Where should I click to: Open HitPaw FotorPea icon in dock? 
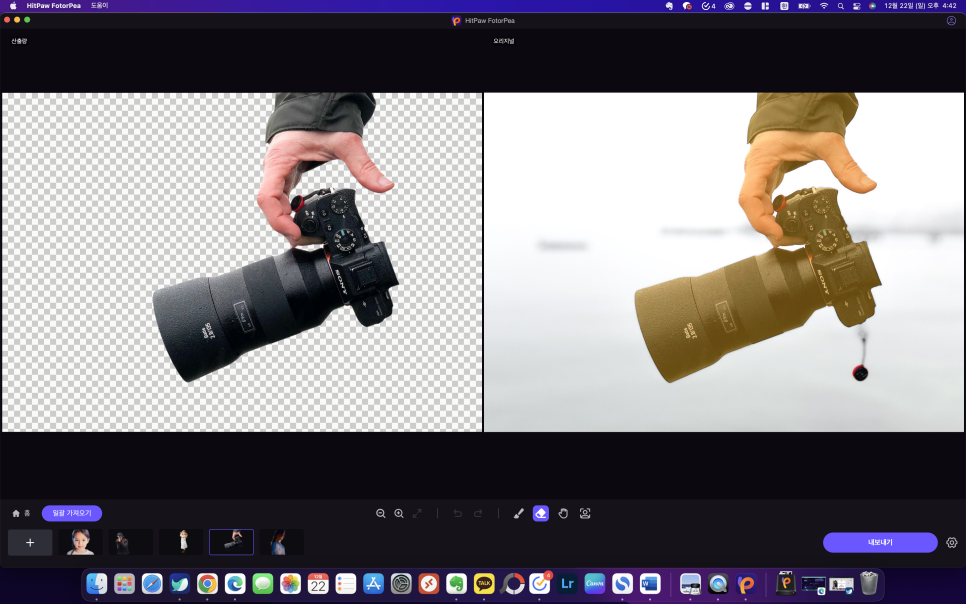[746, 583]
